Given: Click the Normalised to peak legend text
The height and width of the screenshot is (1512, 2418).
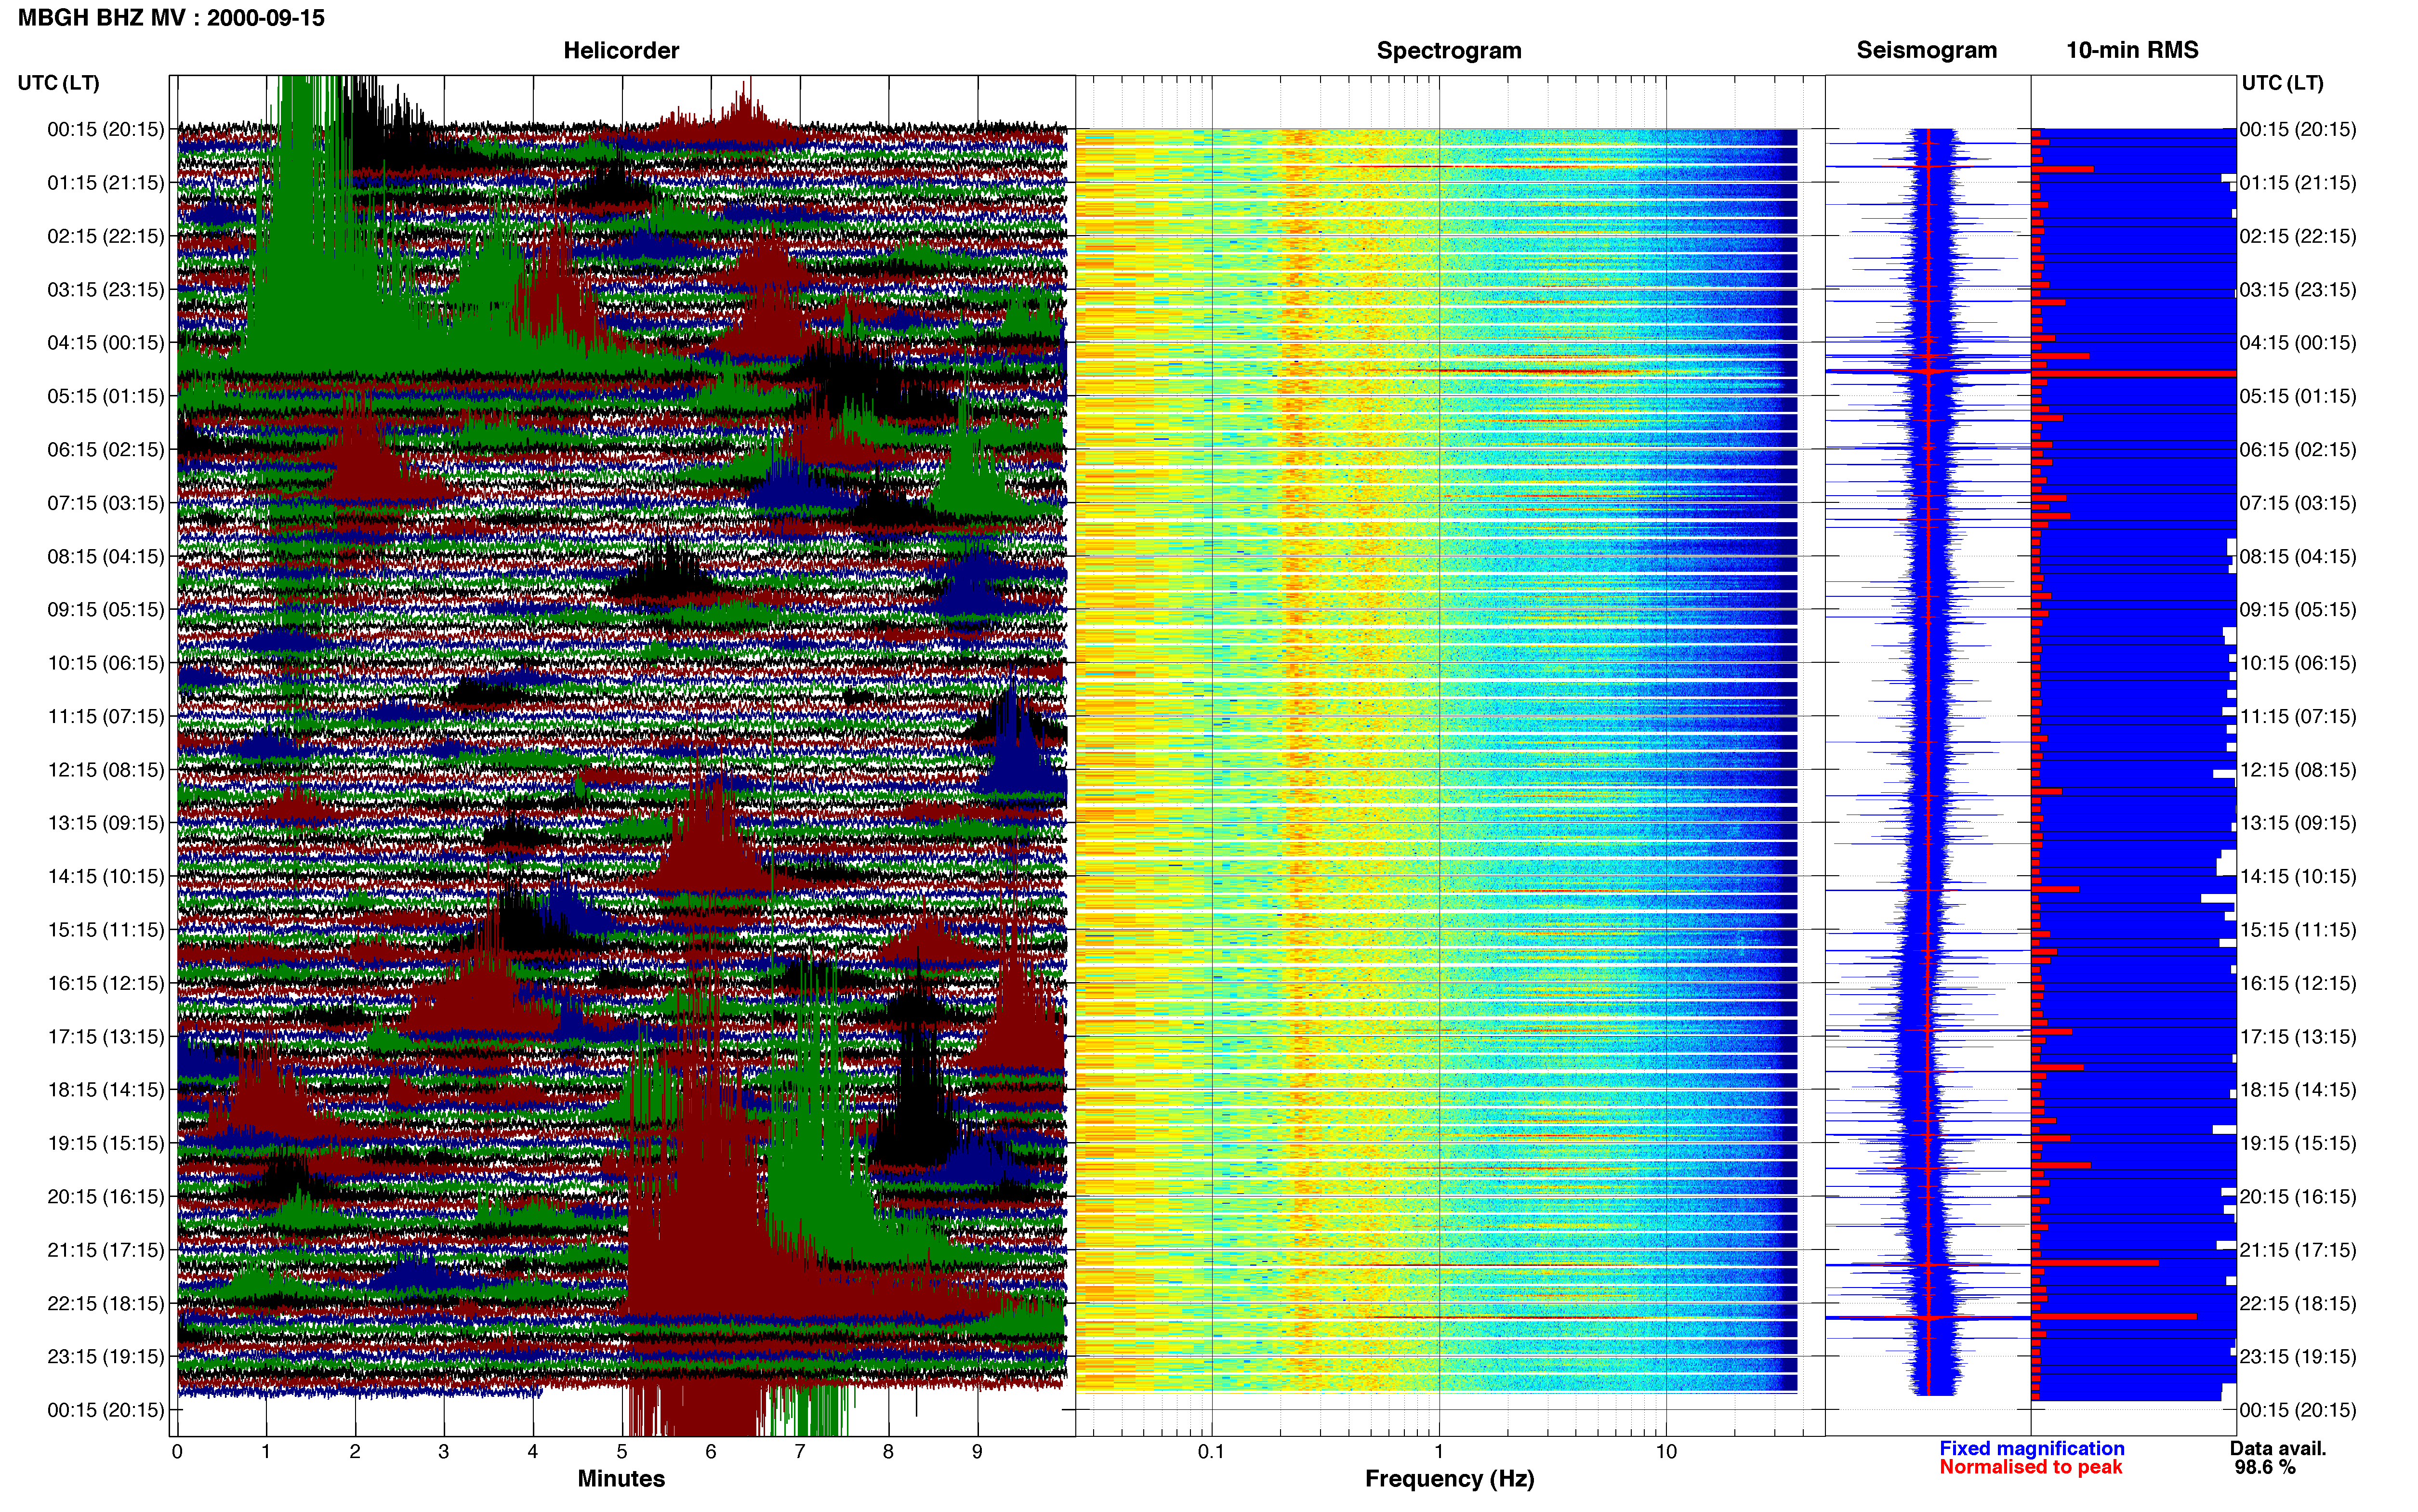Looking at the screenshot, I should [x=2030, y=1467].
